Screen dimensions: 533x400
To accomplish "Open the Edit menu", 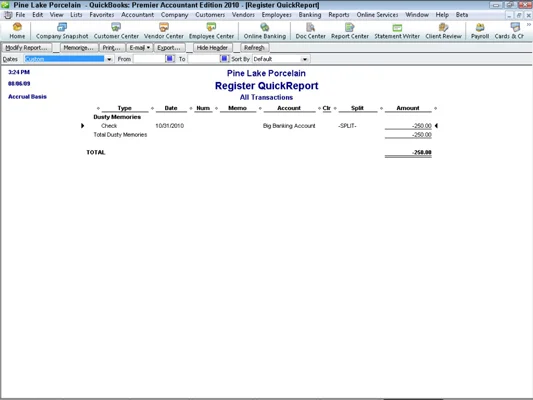I will (x=37, y=15).
